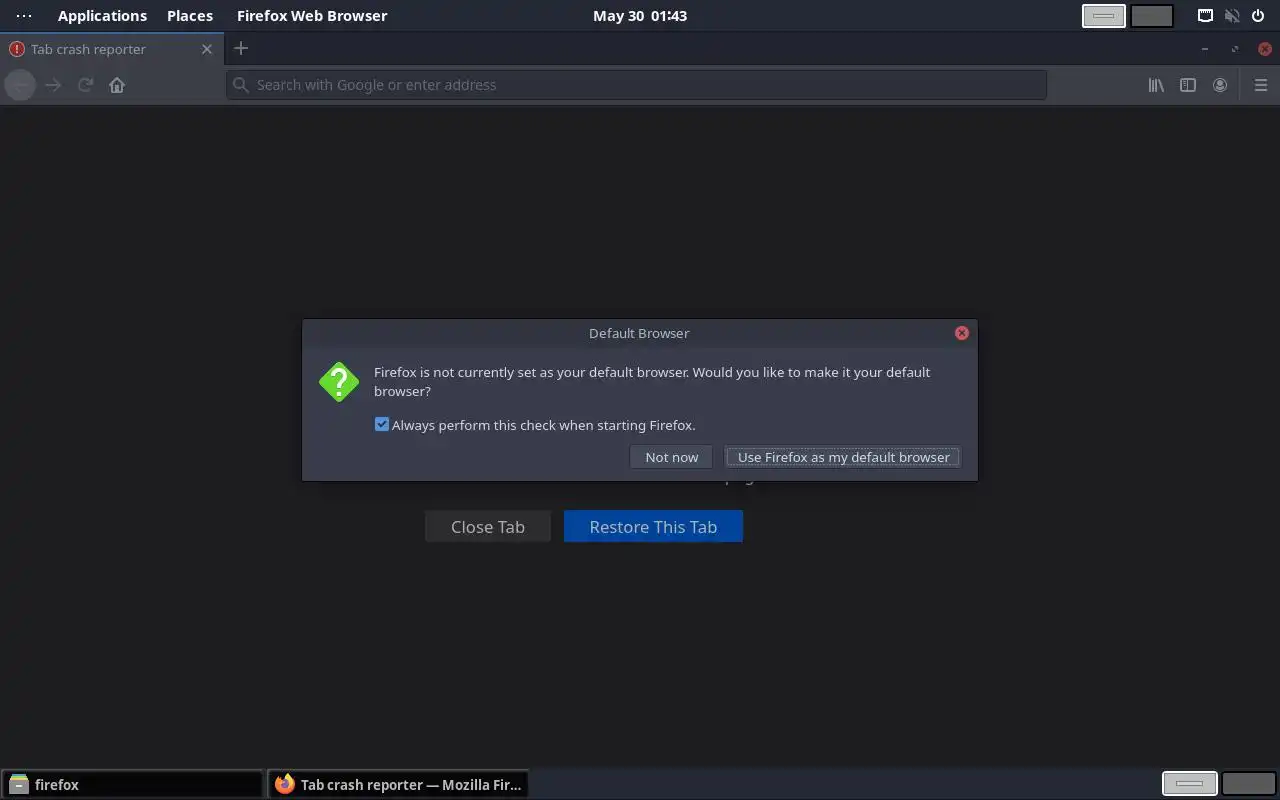Go to the Firefox home page
The image size is (1280, 800).
pos(117,85)
